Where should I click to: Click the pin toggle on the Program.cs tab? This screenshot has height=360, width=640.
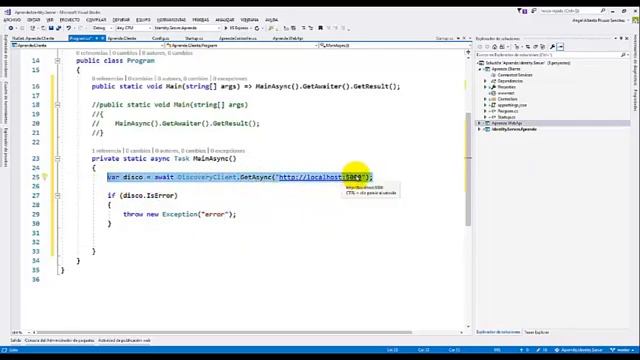(97, 38)
